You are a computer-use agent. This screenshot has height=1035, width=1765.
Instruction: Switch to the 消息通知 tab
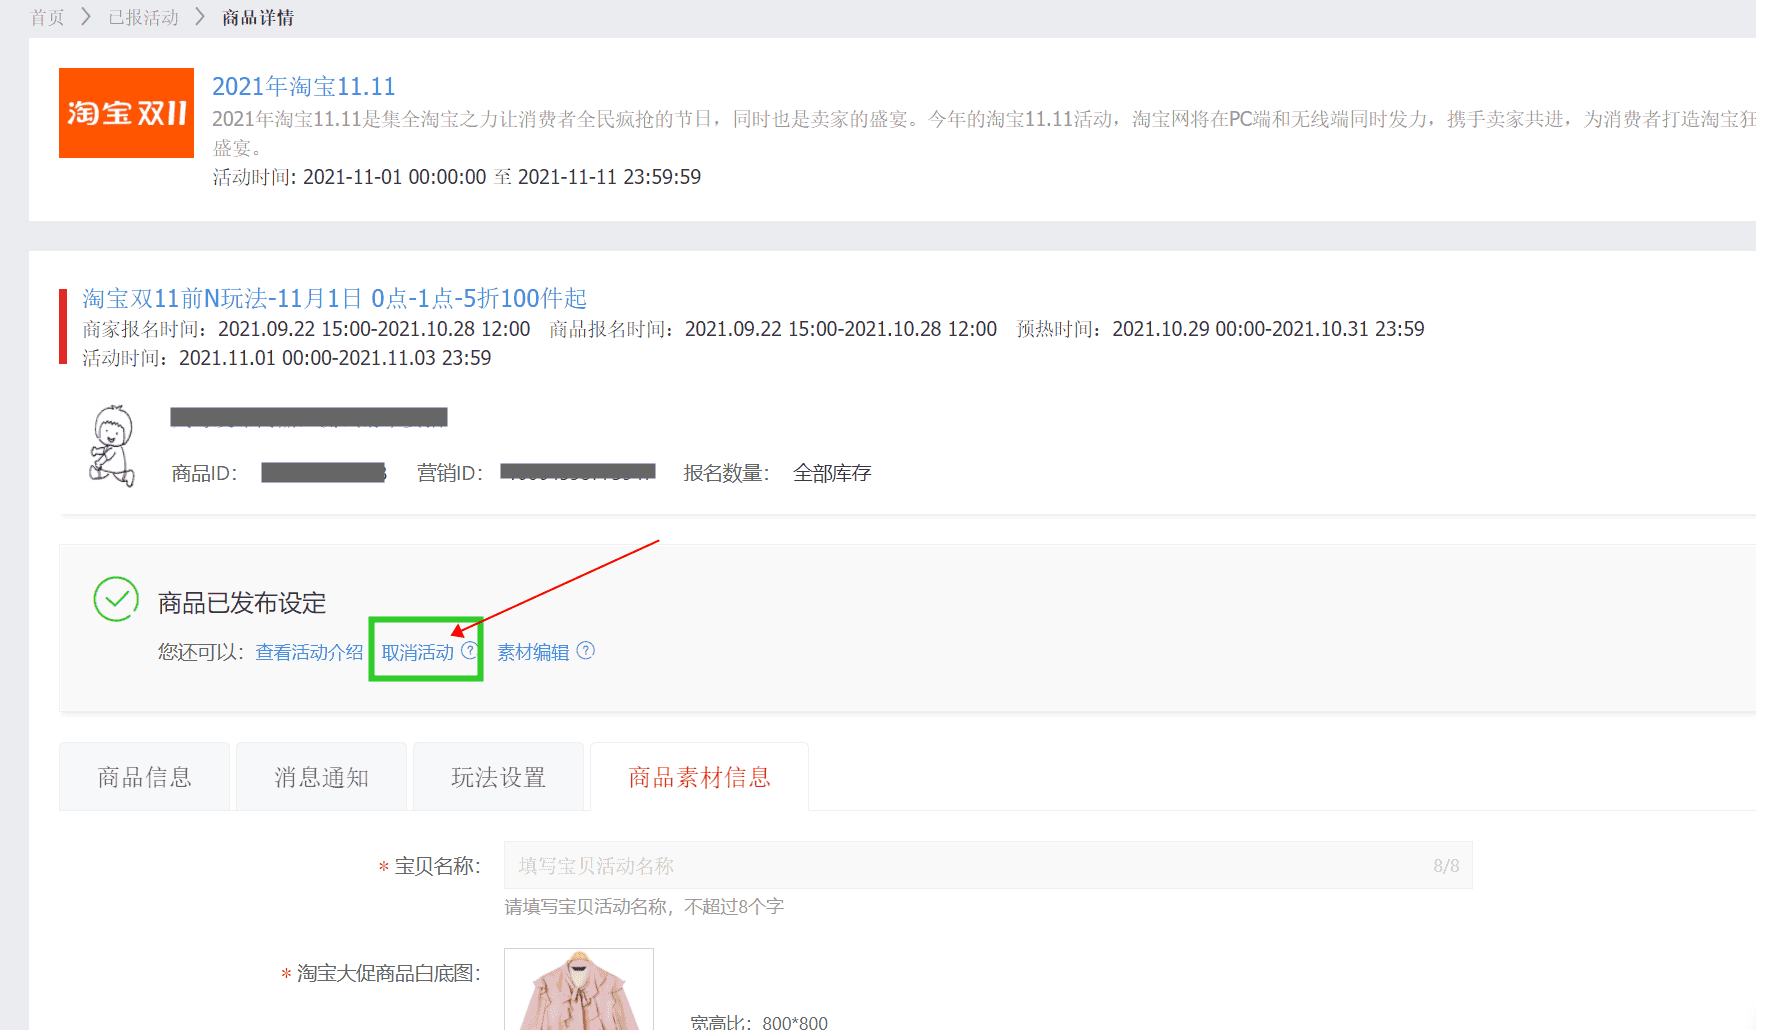click(321, 777)
